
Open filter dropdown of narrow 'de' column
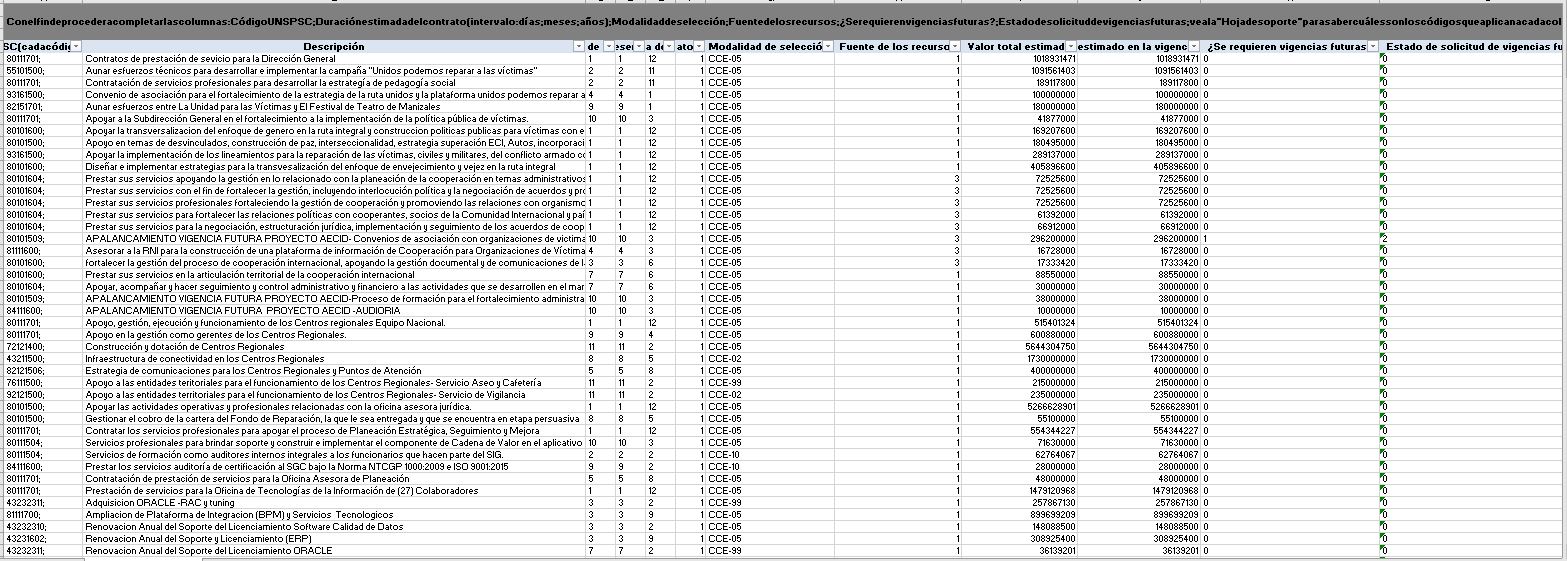(x=607, y=47)
